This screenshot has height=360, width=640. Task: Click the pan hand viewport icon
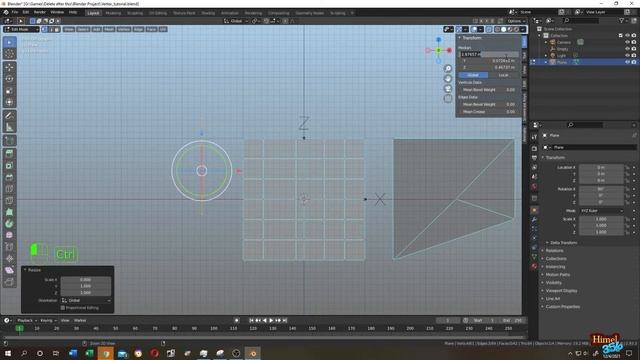(448, 78)
